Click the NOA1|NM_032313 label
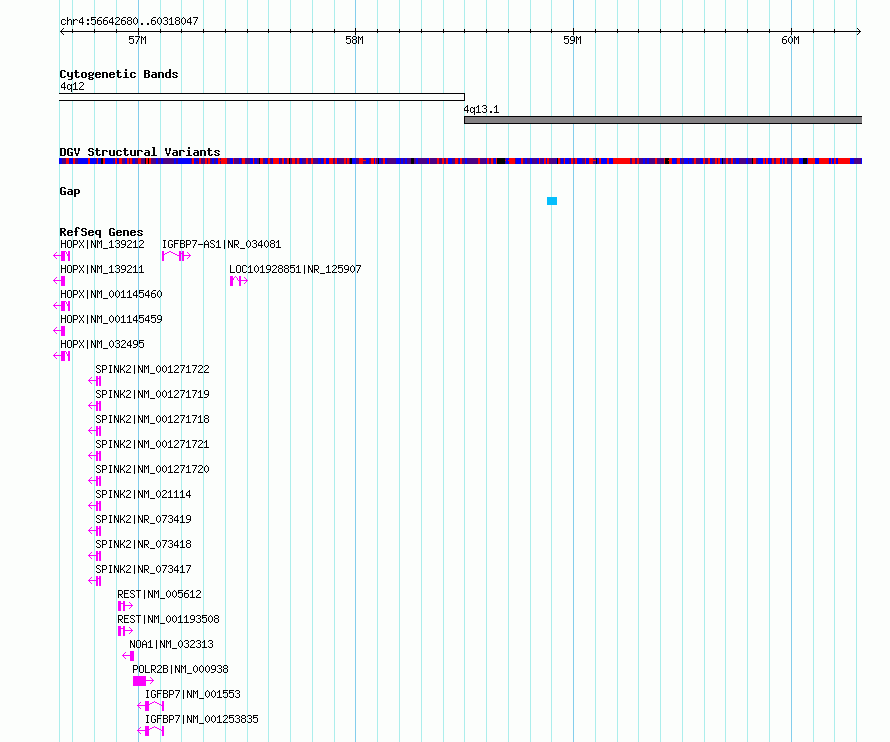 [x=171, y=644]
